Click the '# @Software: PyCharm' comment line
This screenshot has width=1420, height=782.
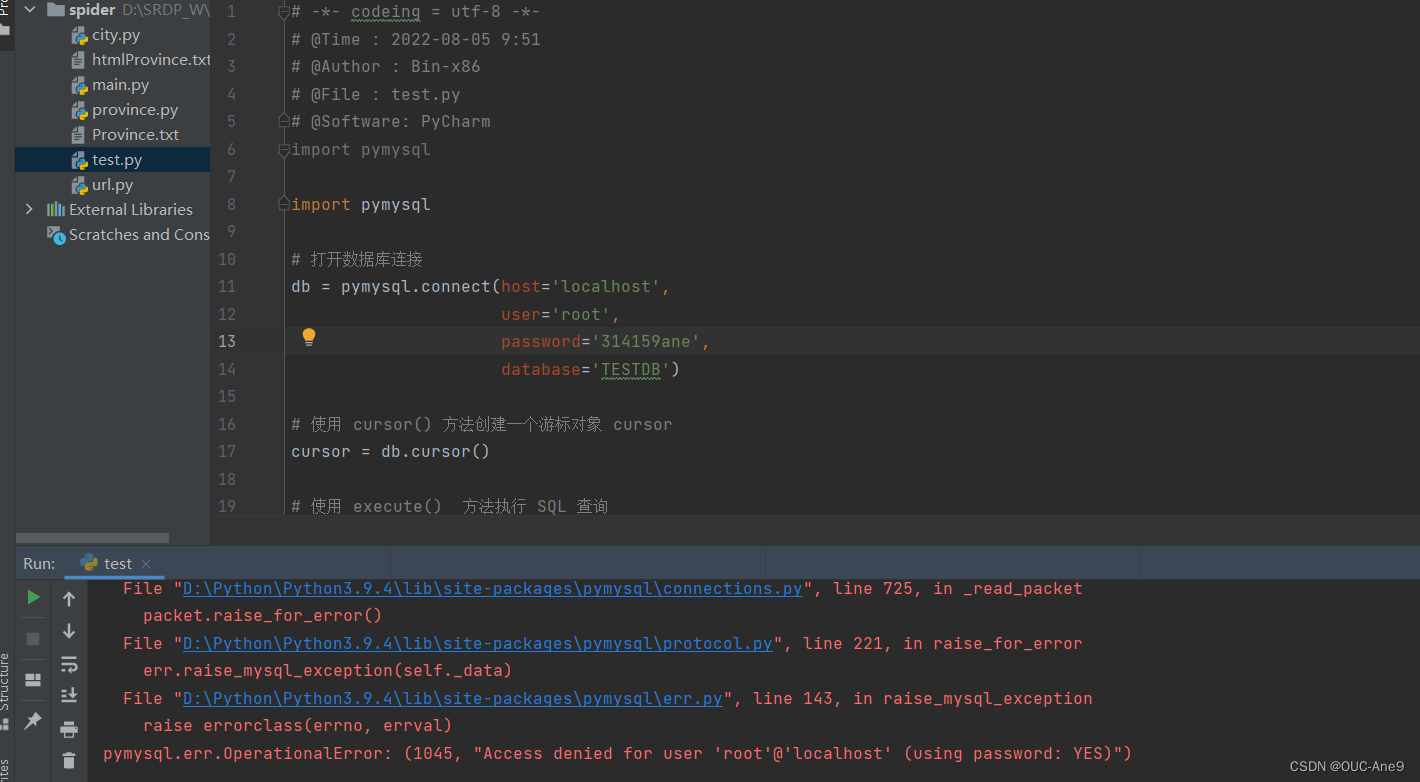tap(391, 121)
